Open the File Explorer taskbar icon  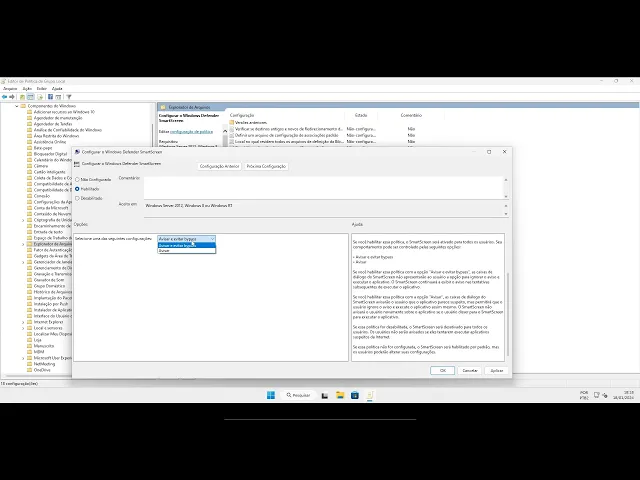pos(340,395)
